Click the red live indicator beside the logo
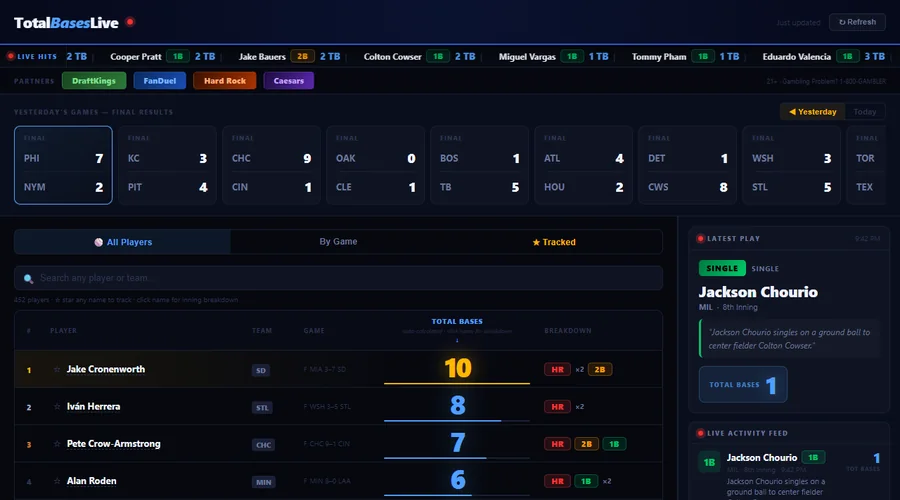900x500 pixels. click(x=130, y=22)
